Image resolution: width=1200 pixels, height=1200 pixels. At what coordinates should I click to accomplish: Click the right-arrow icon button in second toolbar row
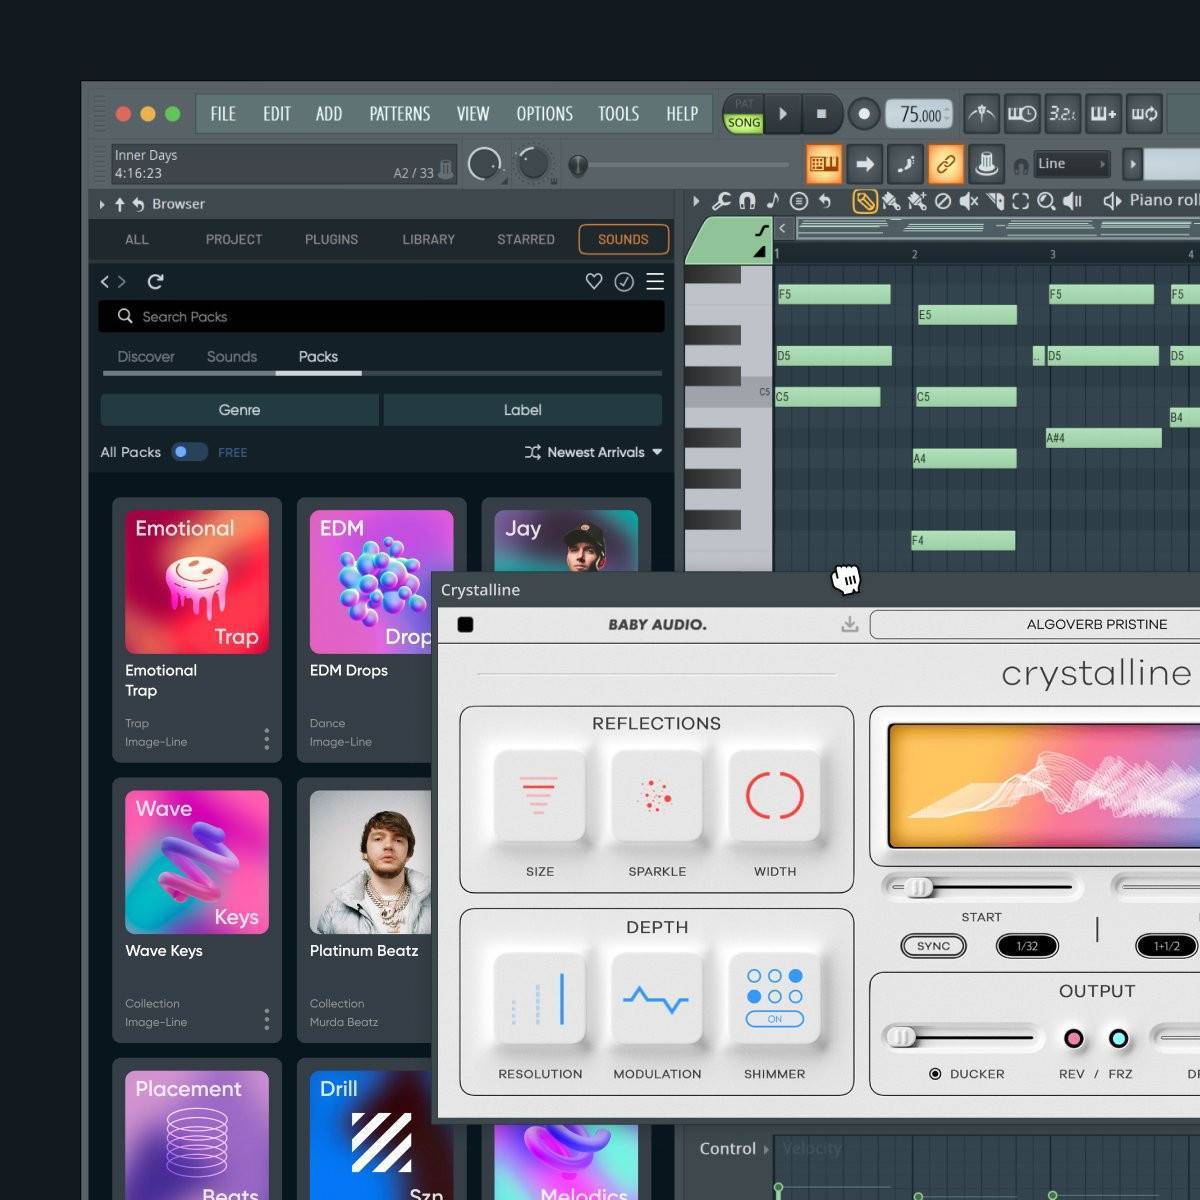click(865, 163)
